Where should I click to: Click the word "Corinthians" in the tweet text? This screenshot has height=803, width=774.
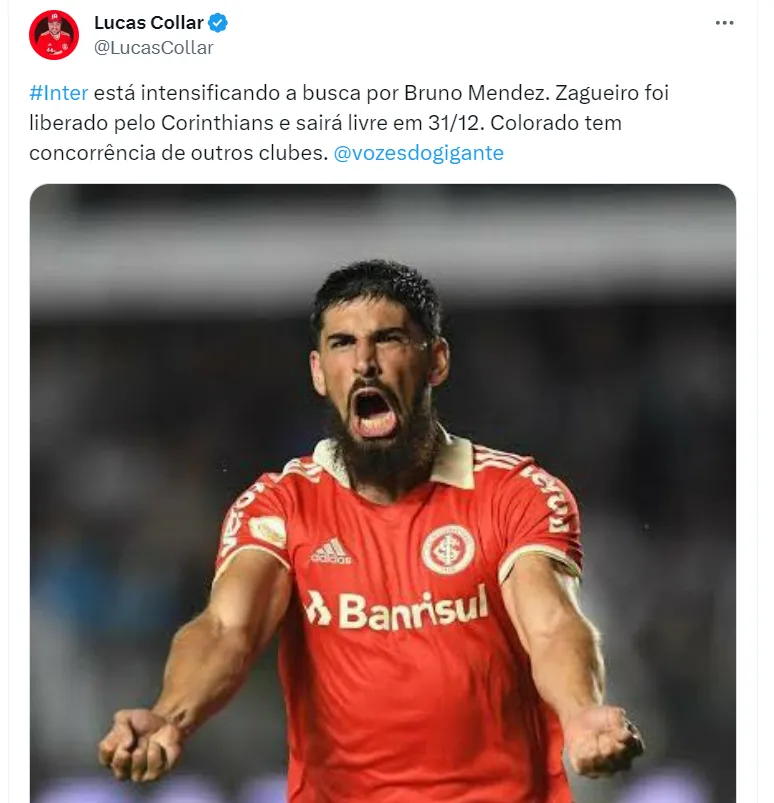(217, 123)
